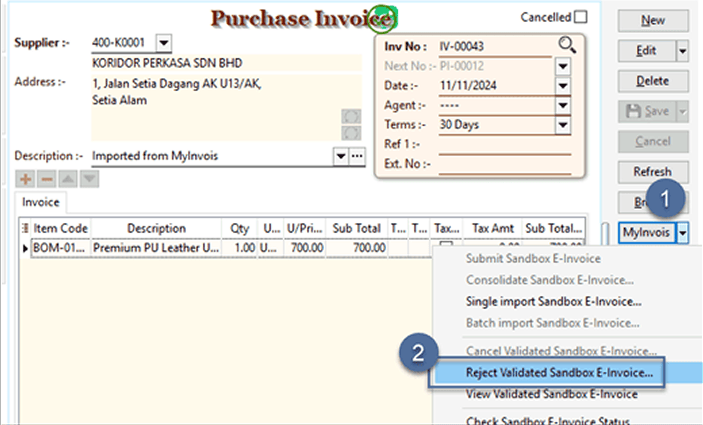Select Reject Validated Sandbox E-Invoice
The image size is (703, 425).
pyautogui.click(x=560, y=373)
